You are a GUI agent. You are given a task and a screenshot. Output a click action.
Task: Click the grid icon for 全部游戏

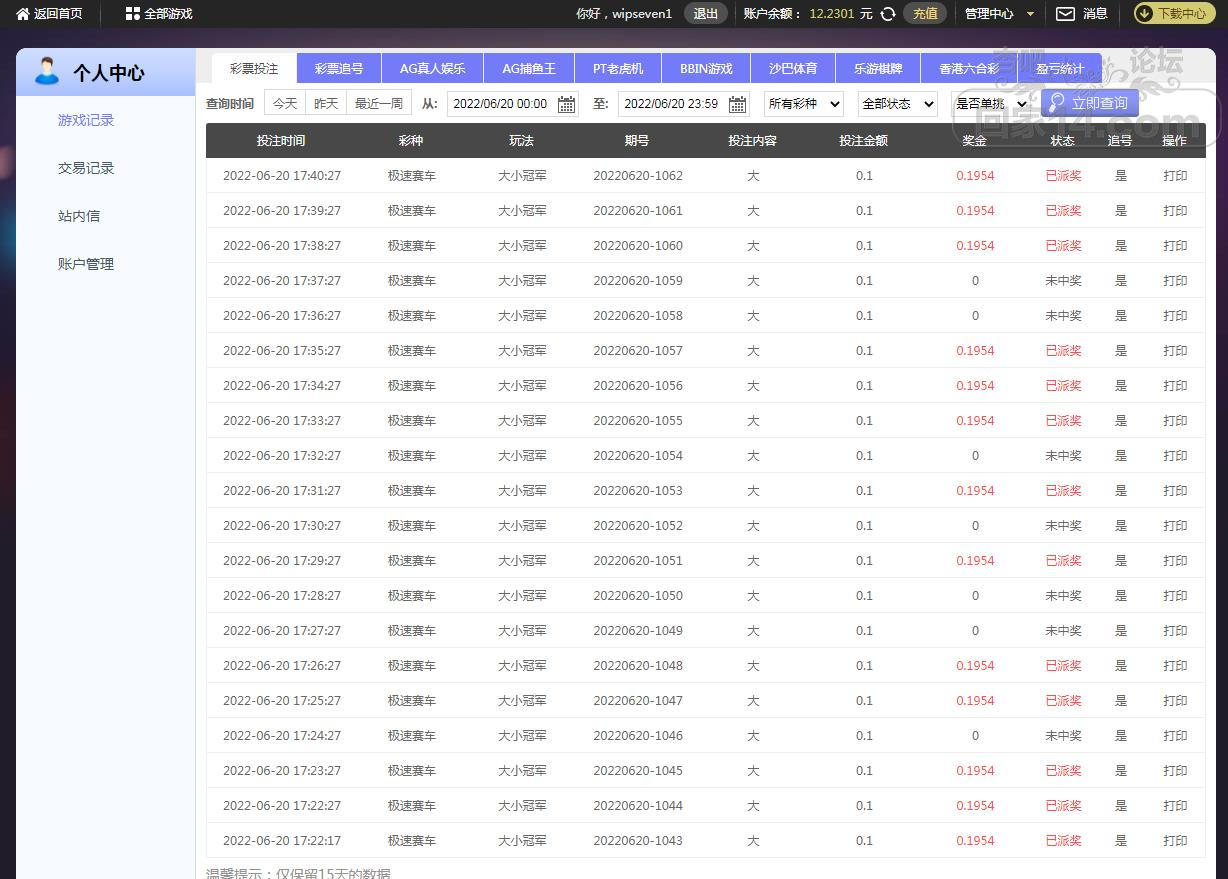pos(133,14)
